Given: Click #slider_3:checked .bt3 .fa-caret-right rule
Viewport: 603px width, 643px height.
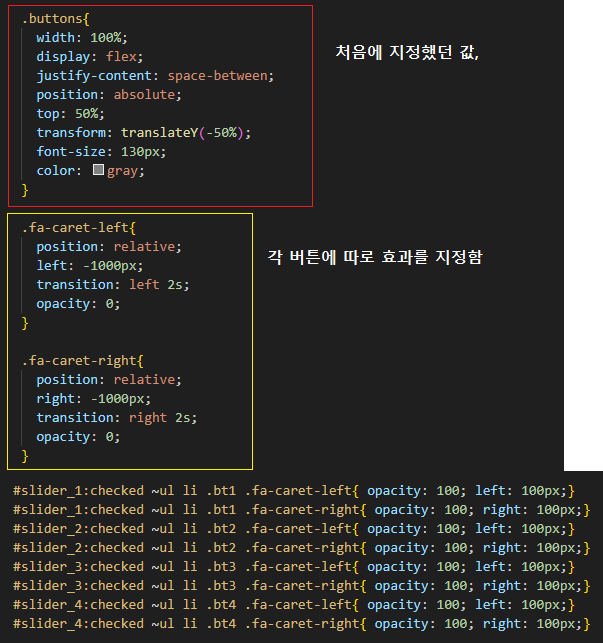Looking at the screenshot, I should 302,586.
